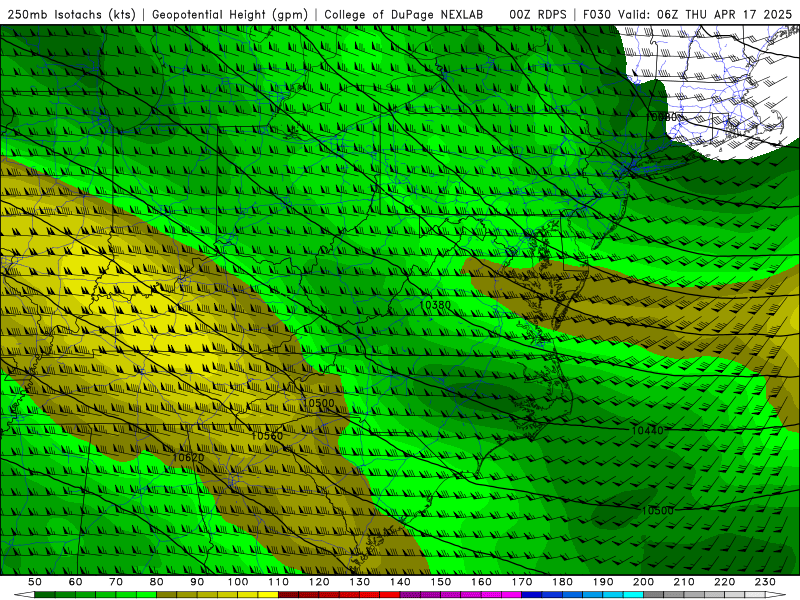Click the 50 value on the color scale

(35, 582)
